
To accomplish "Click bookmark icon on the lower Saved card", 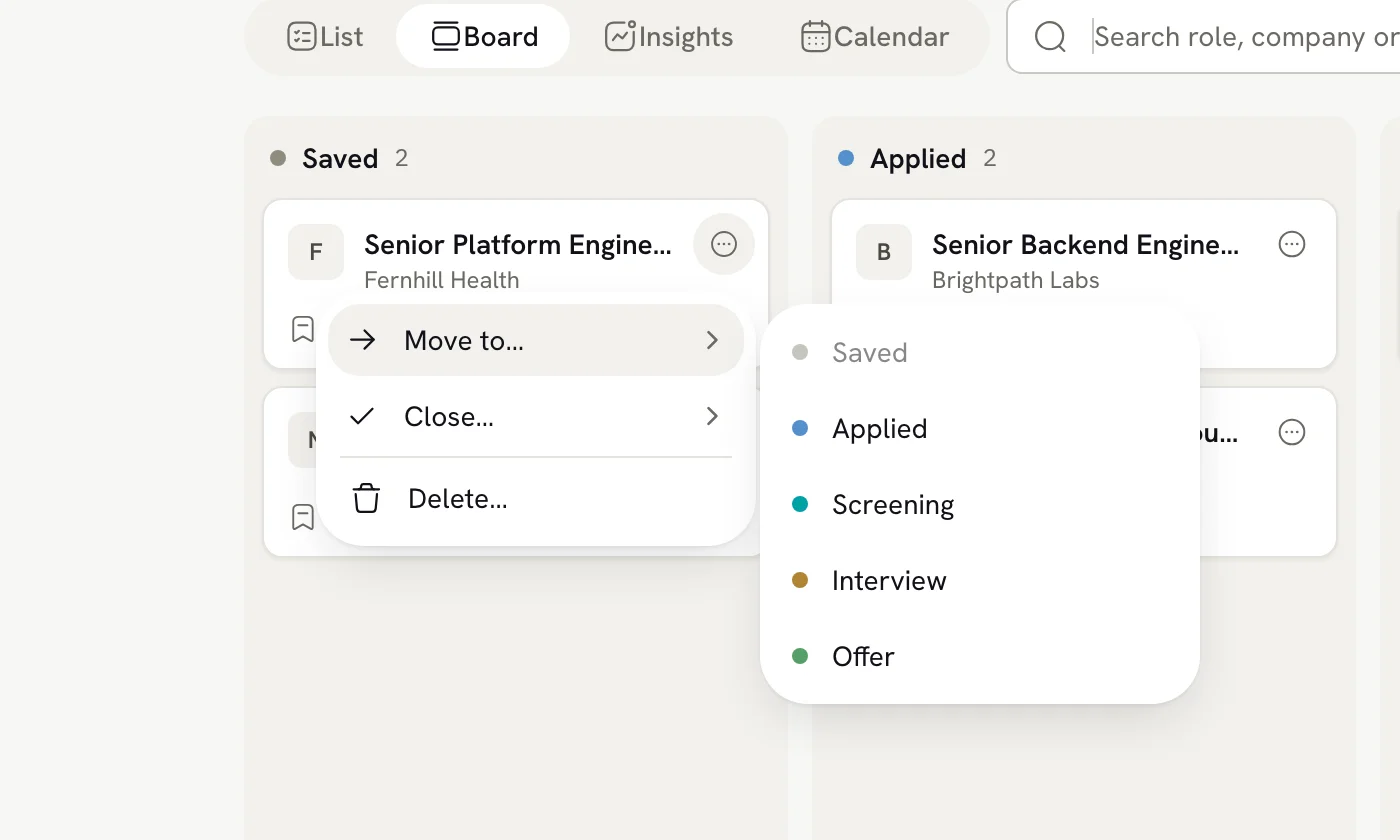I will [303, 517].
